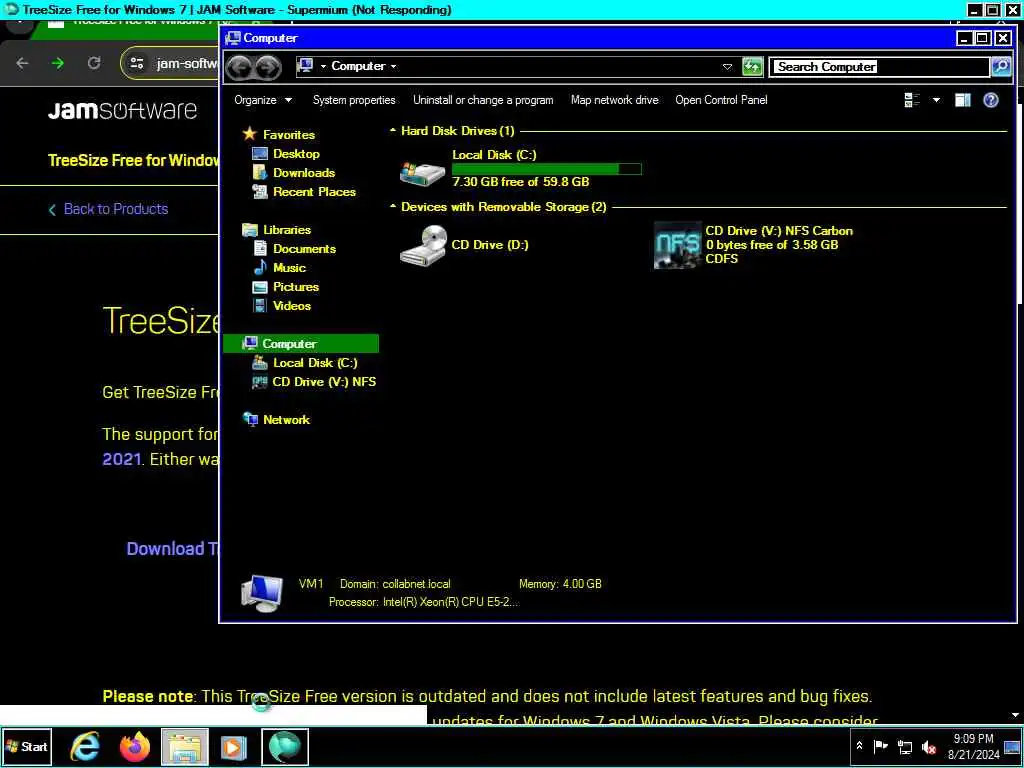Click Open Control Panel

coord(721,100)
